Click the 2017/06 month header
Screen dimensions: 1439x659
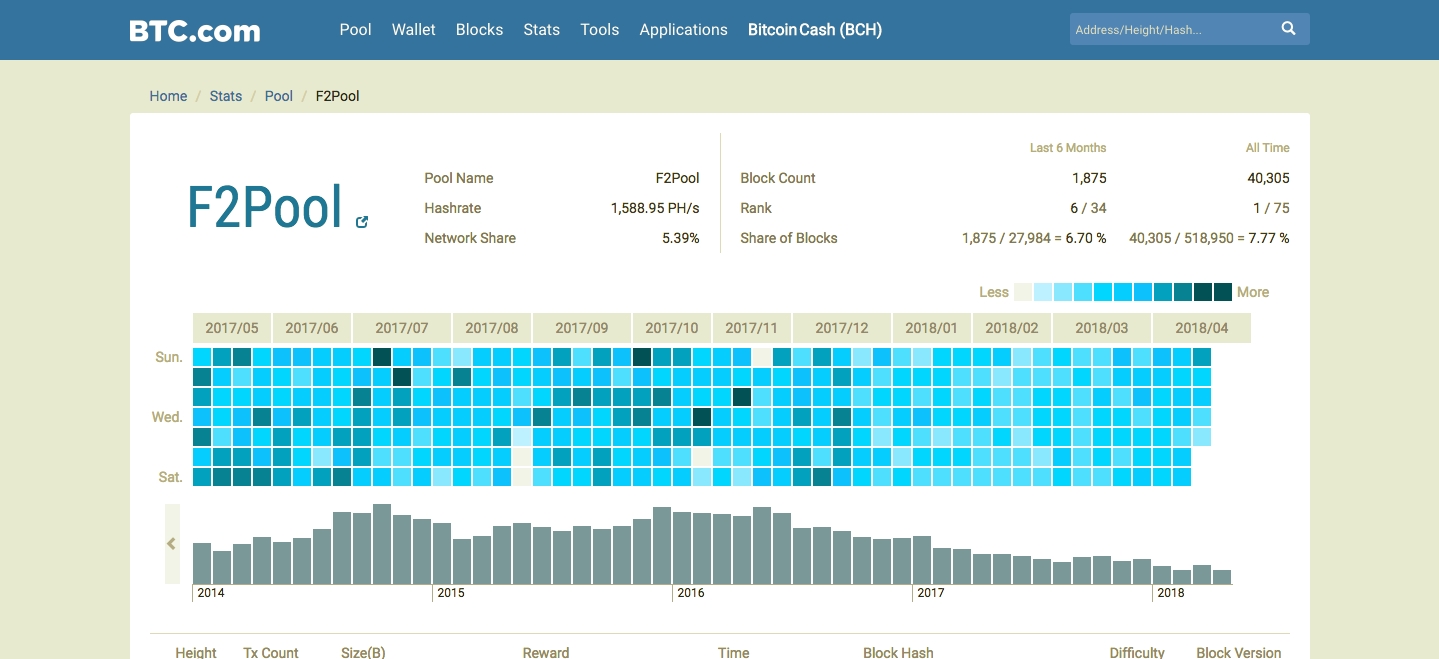(312, 328)
